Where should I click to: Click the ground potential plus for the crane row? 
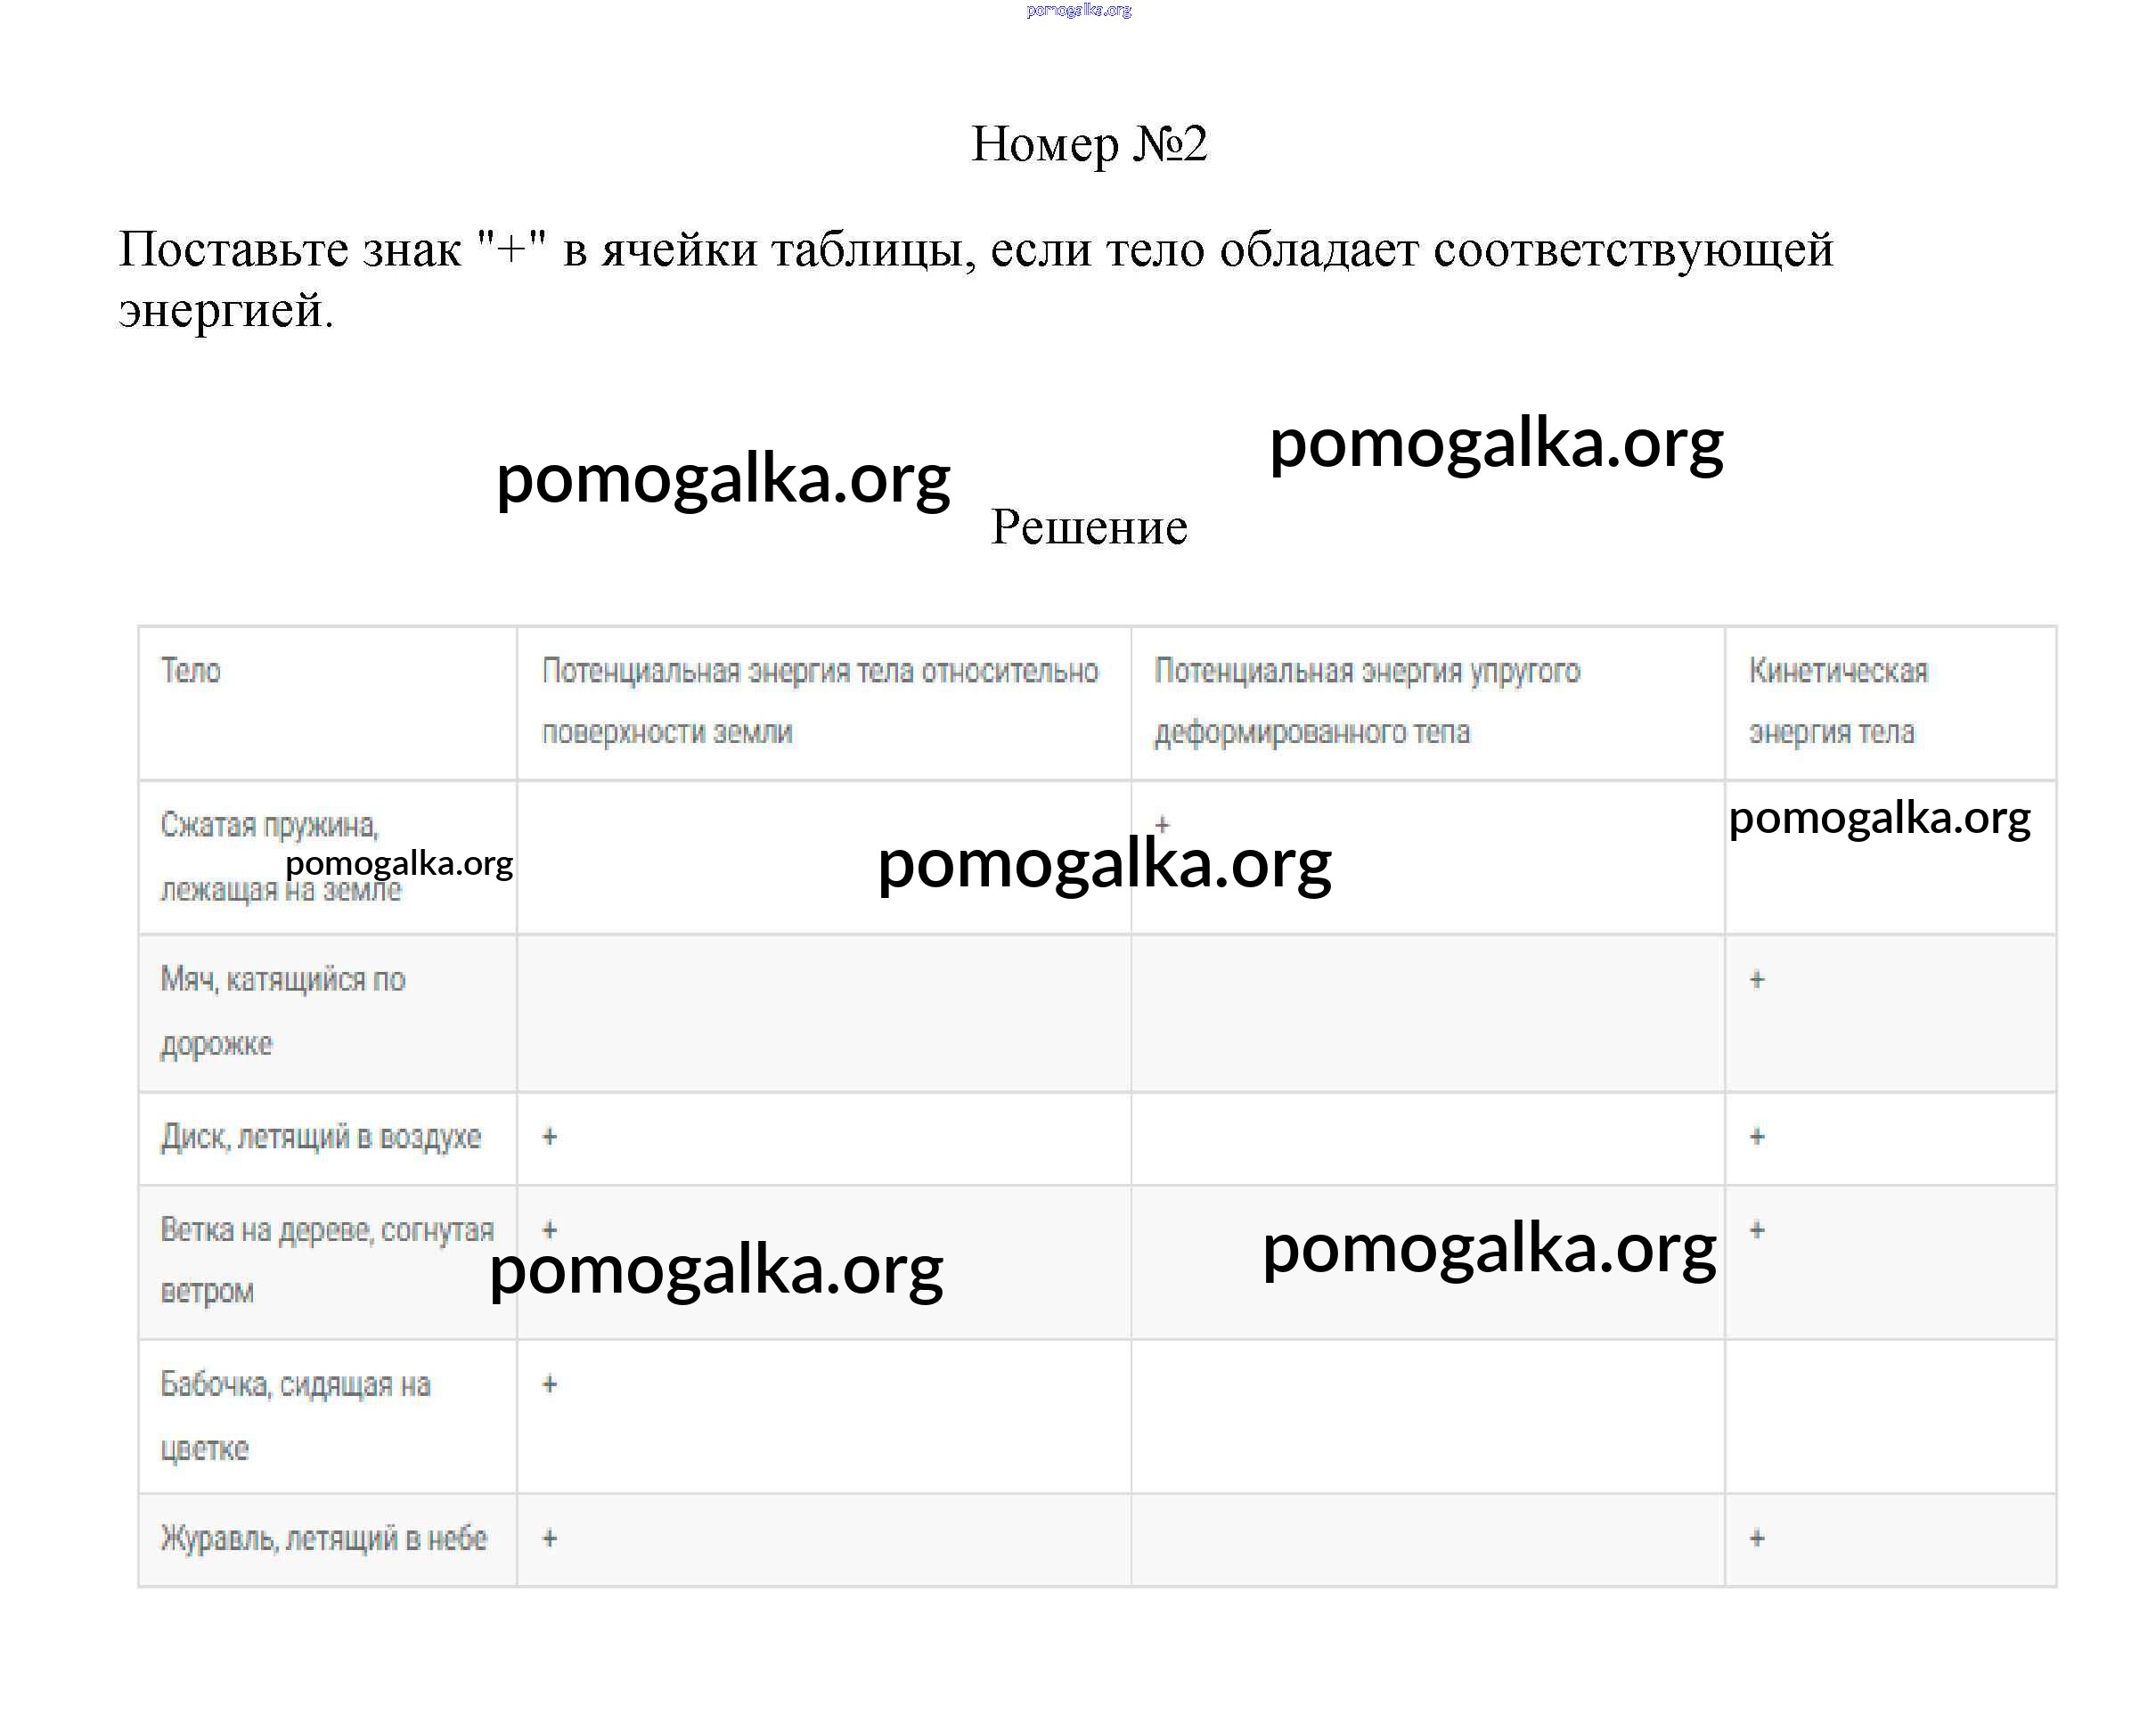pos(549,1538)
